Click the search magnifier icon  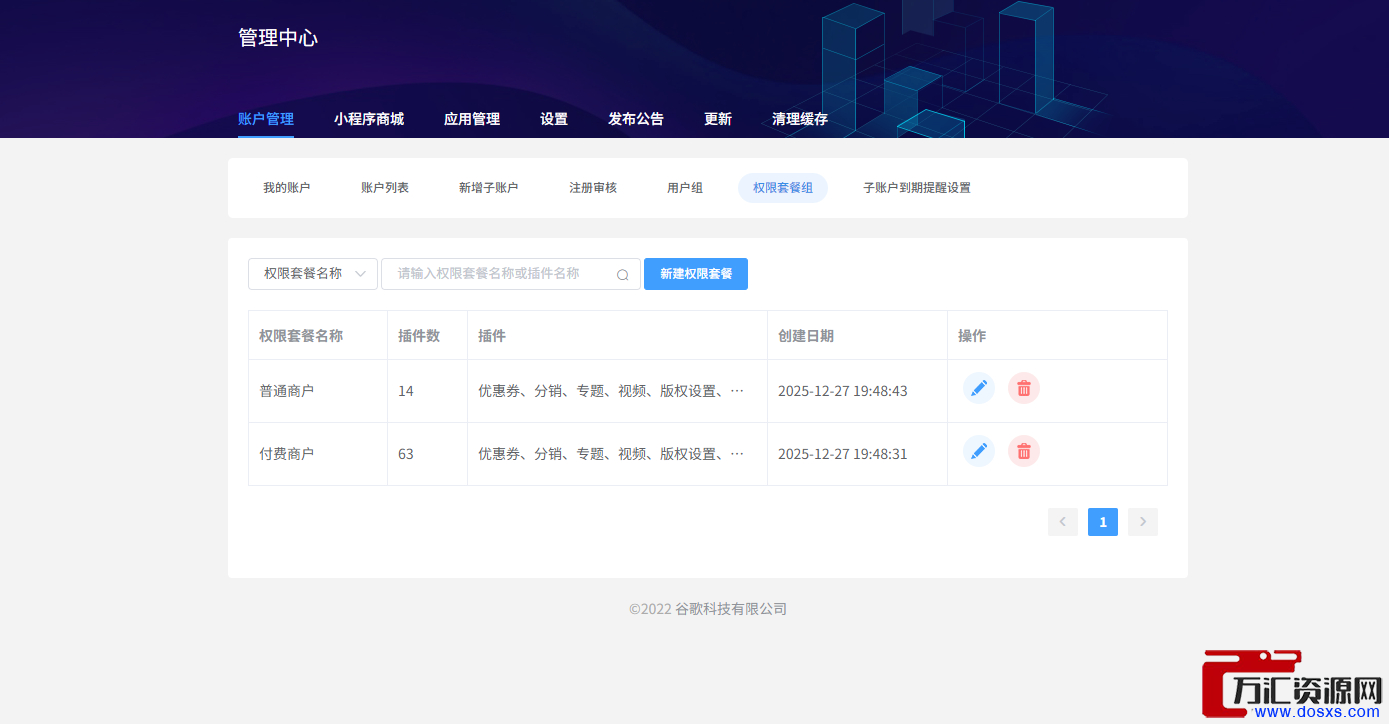[x=622, y=275]
